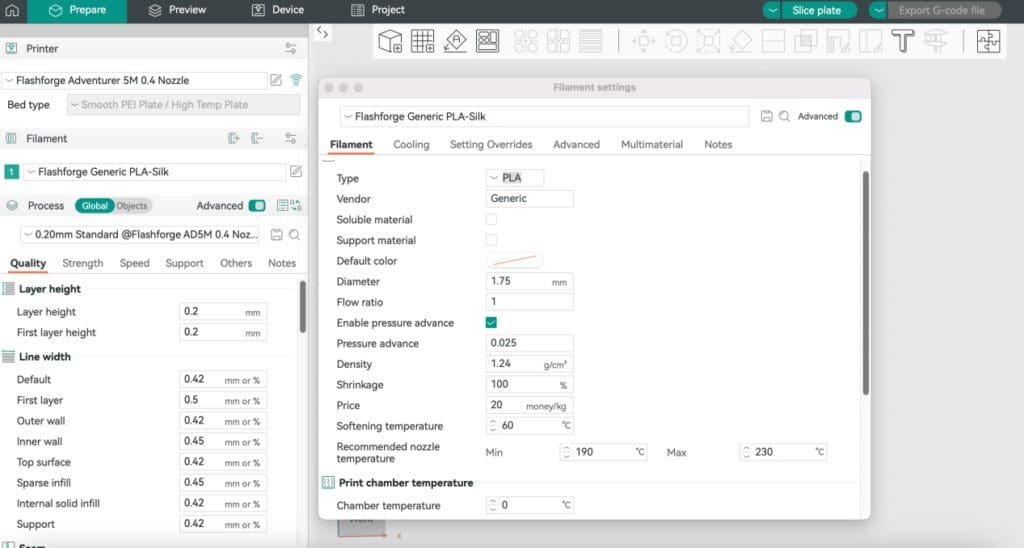Click the Seam painting icon
The width and height of the screenshot is (1024, 548).
coord(870,41)
